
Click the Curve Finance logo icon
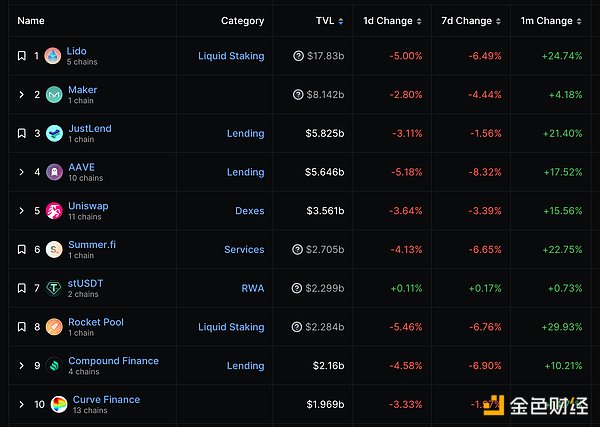tap(59, 404)
